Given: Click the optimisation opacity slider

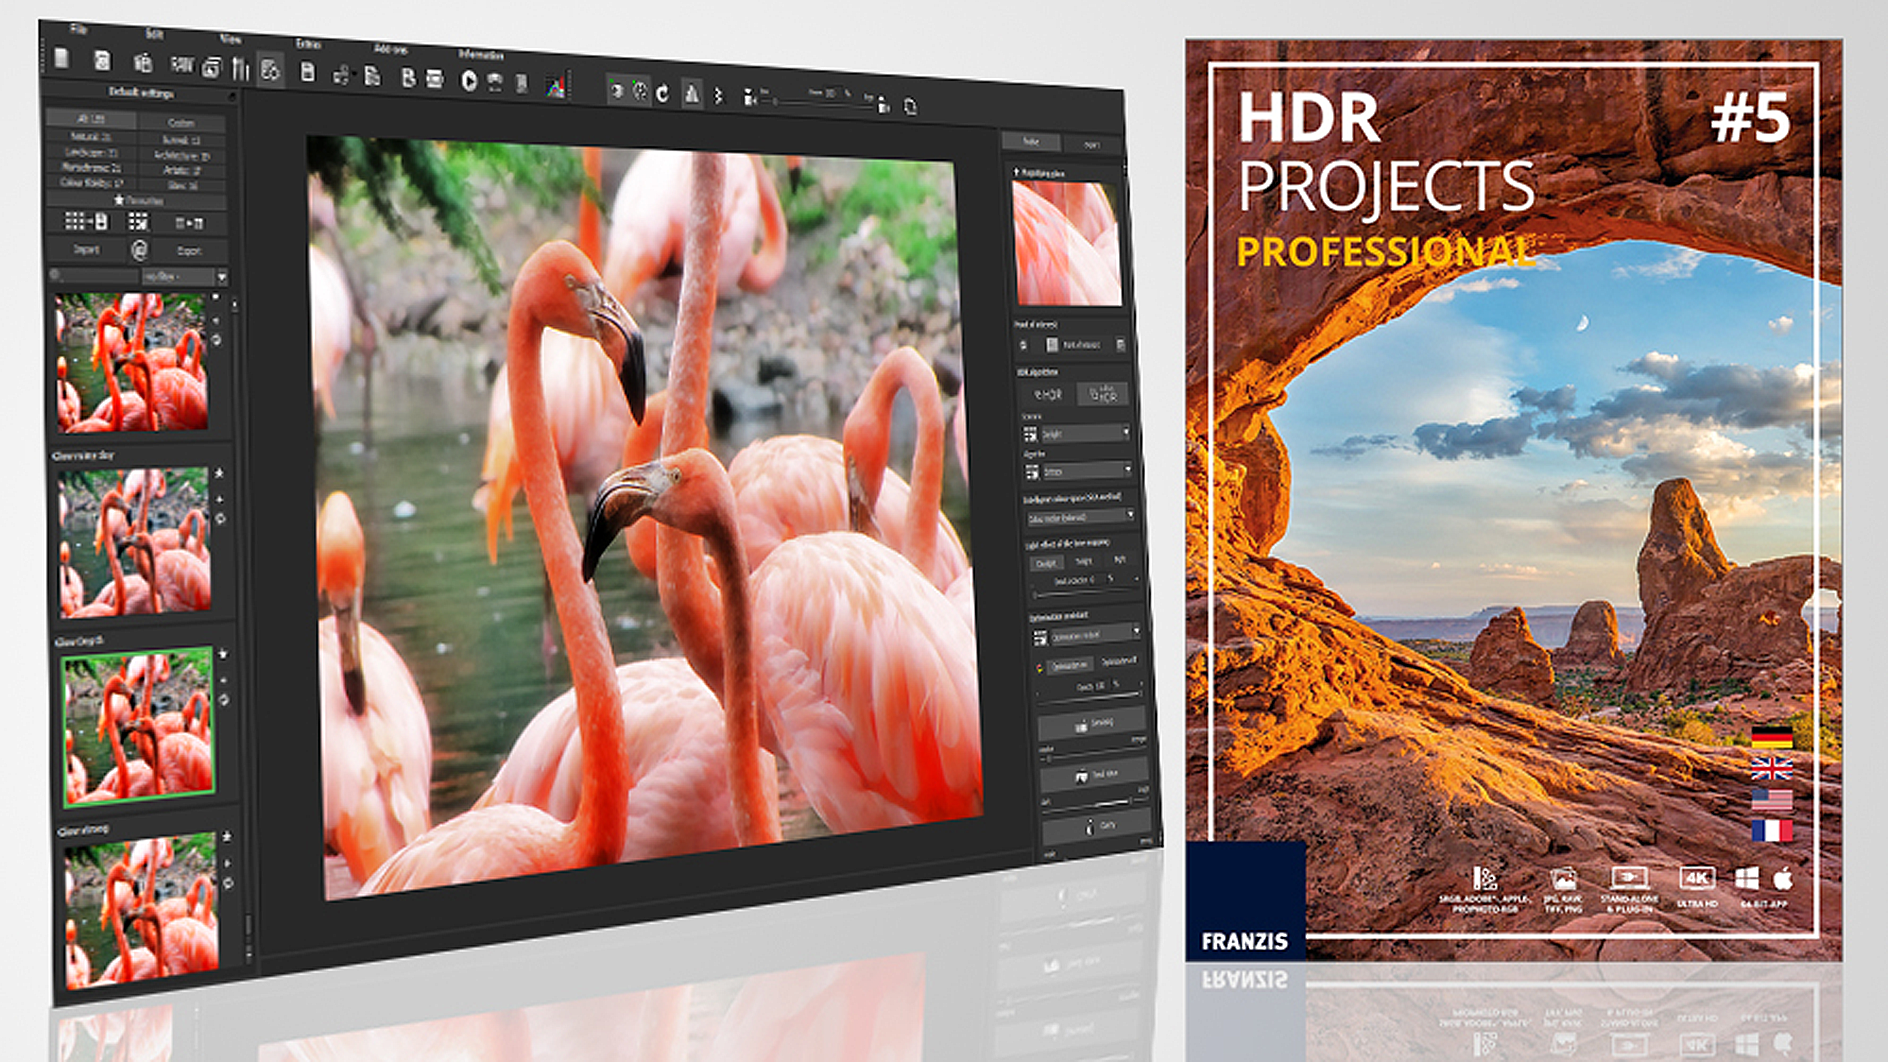Looking at the screenshot, I should coord(1090,697).
